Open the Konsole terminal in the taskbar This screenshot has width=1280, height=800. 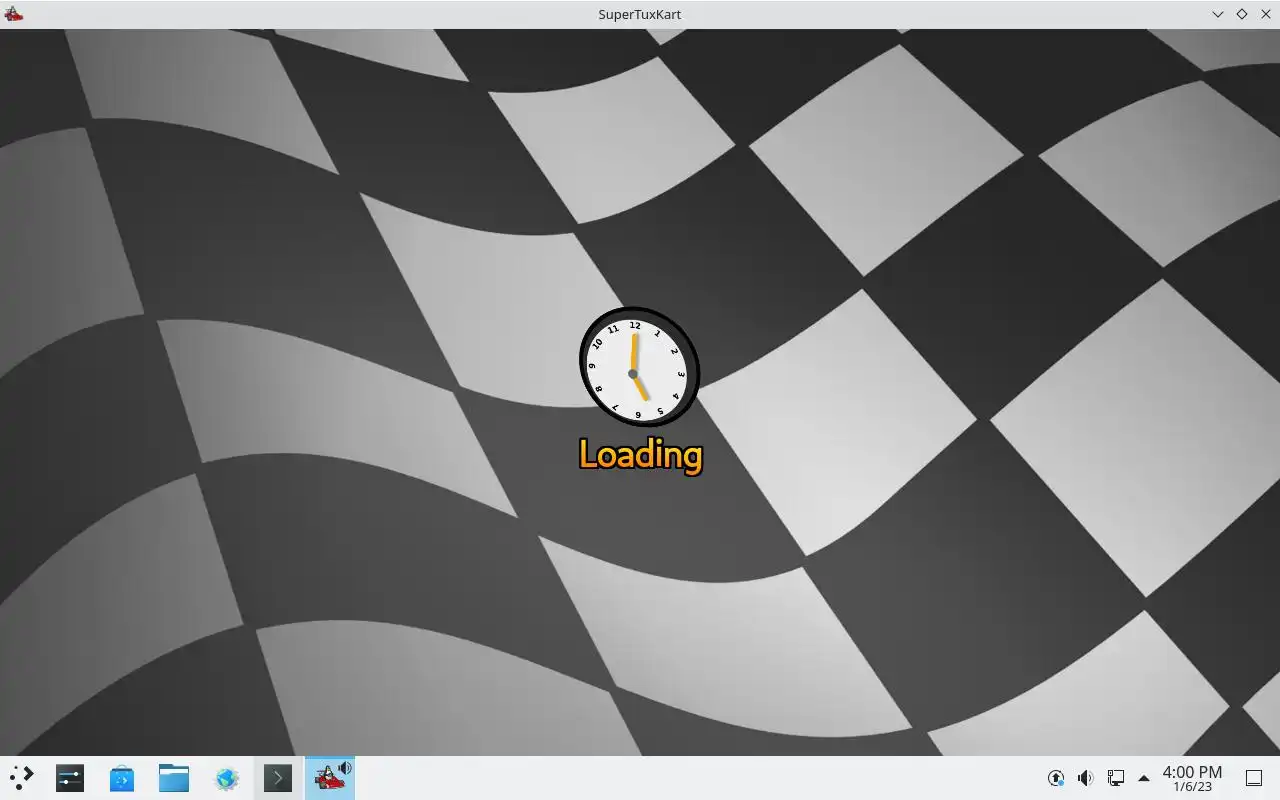click(278, 778)
